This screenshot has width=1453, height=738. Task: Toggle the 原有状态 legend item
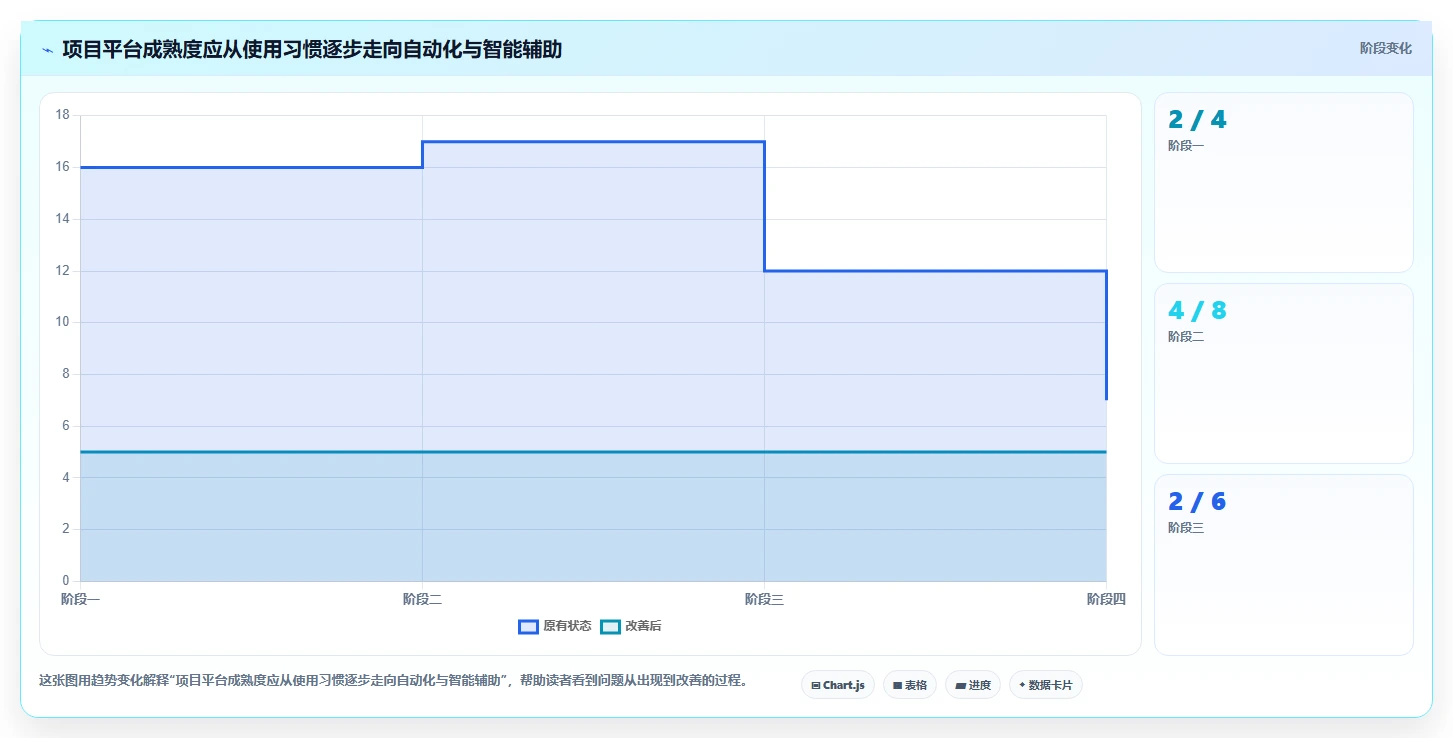pos(554,626)
